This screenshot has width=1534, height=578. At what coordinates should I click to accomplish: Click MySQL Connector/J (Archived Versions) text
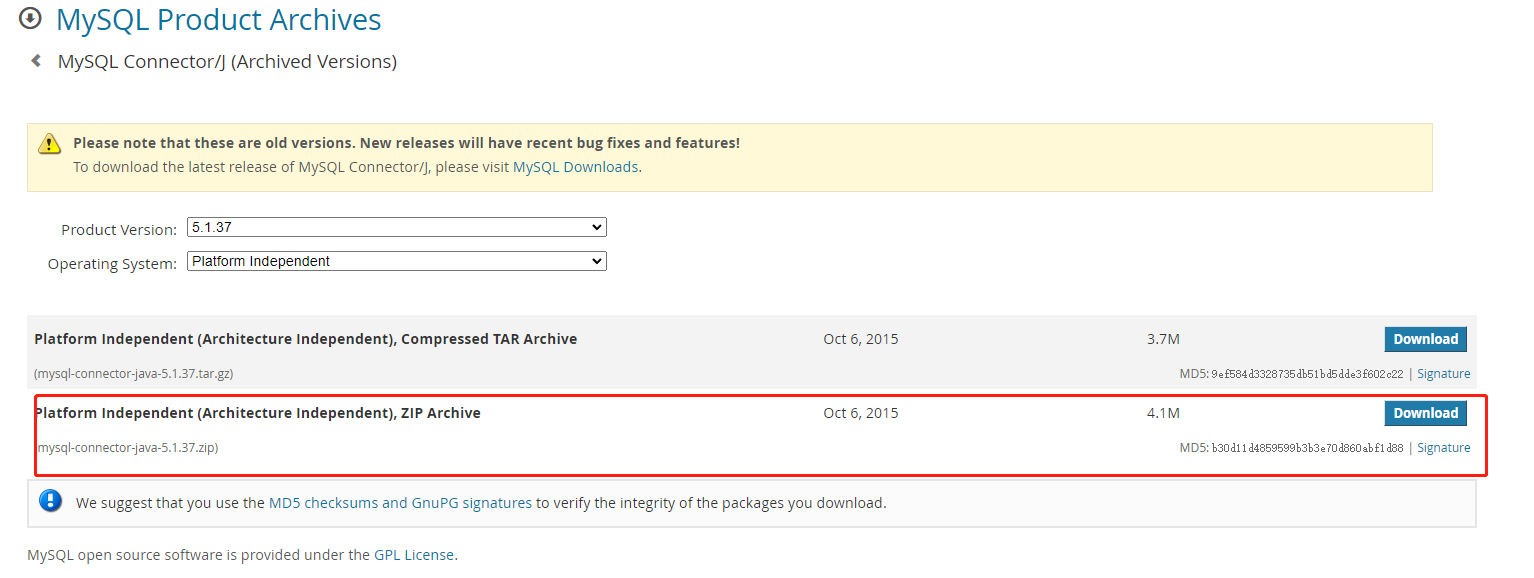click(x=227, y=62)
